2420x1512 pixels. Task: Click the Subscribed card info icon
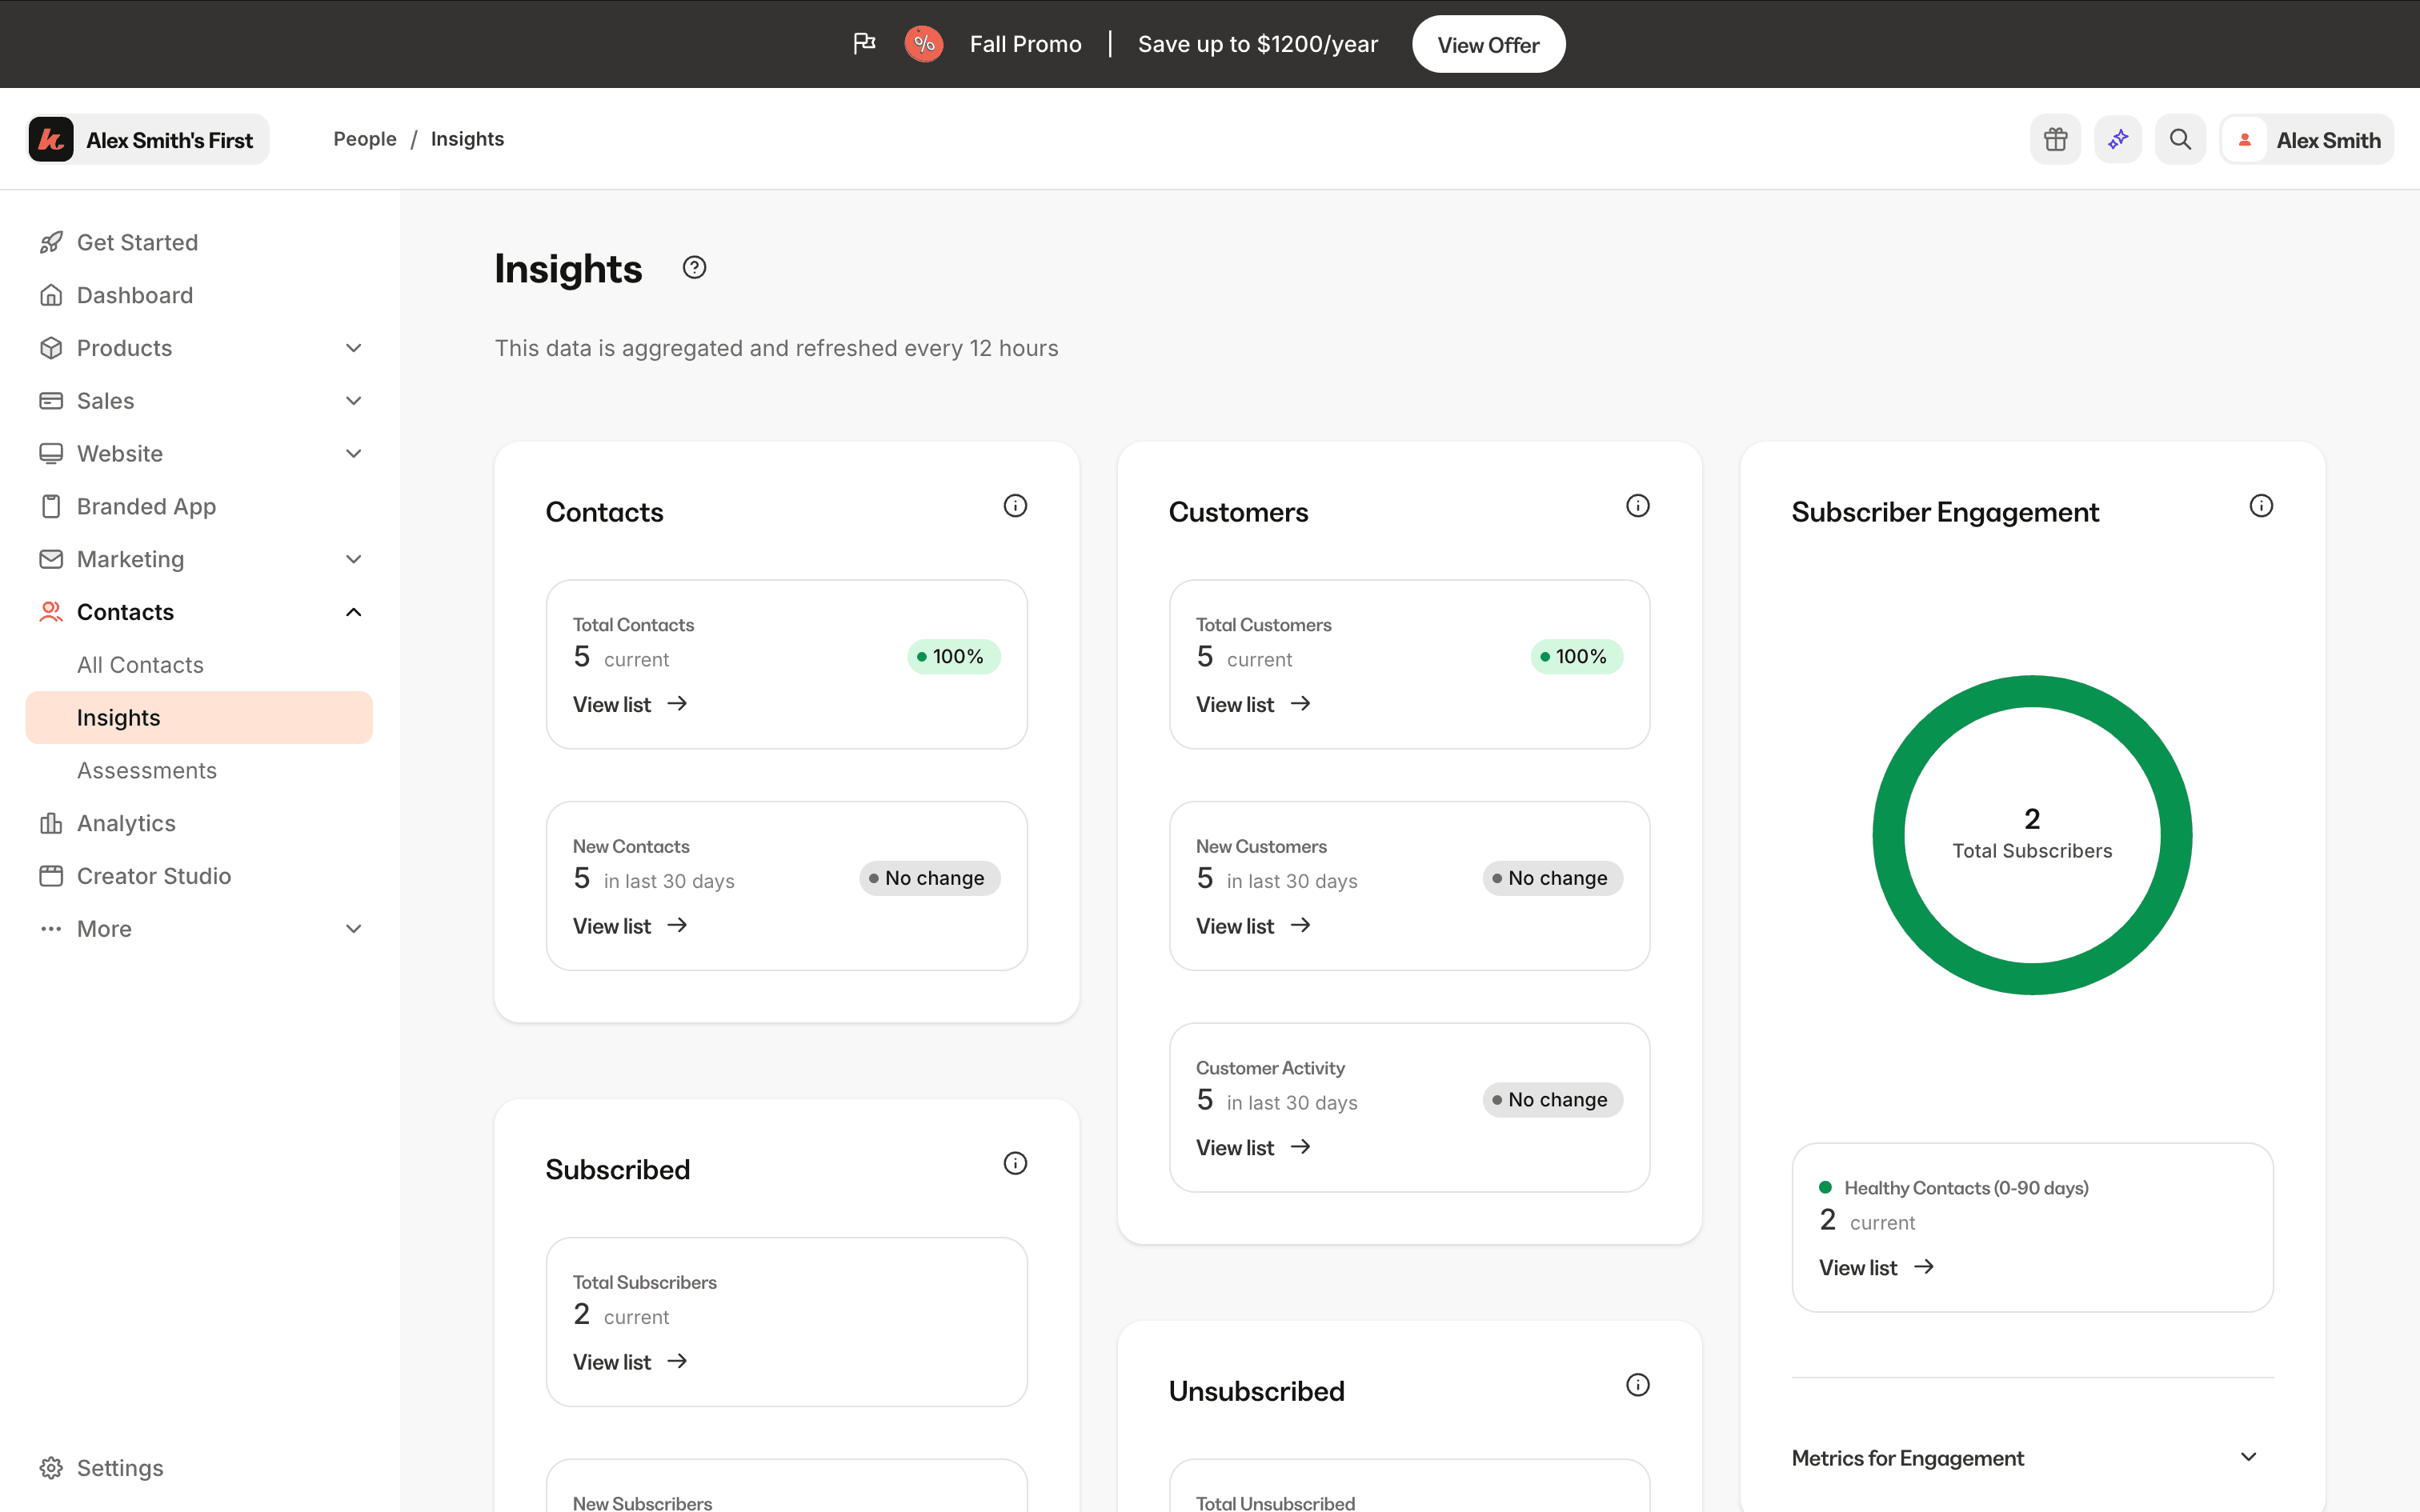pos(1015,1163)
